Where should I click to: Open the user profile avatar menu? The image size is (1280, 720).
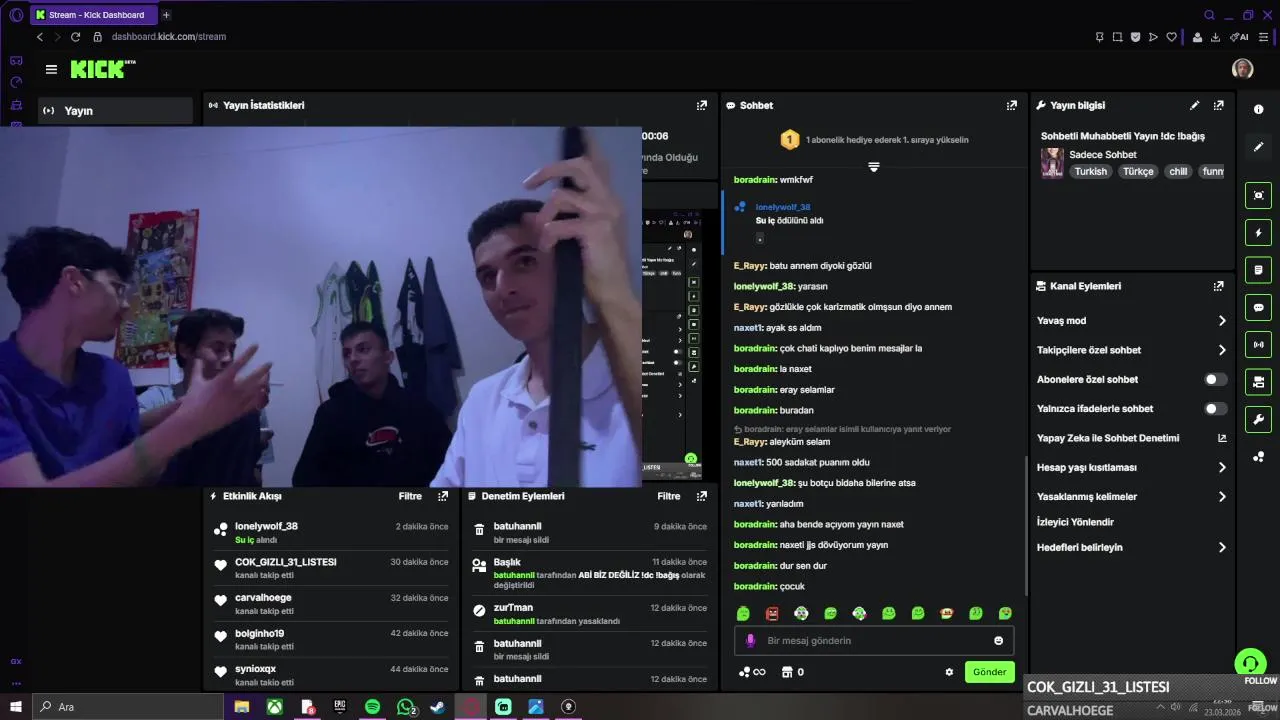pos(1242,69)
